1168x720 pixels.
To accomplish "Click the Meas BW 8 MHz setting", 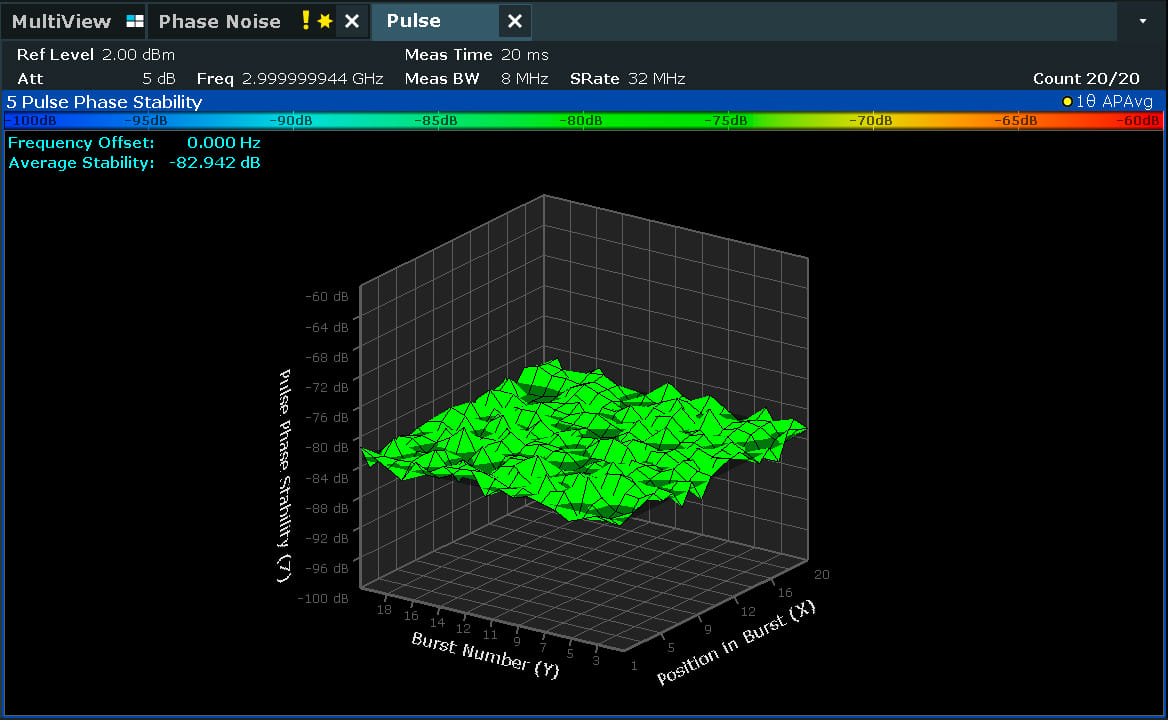I will point(524,79).
